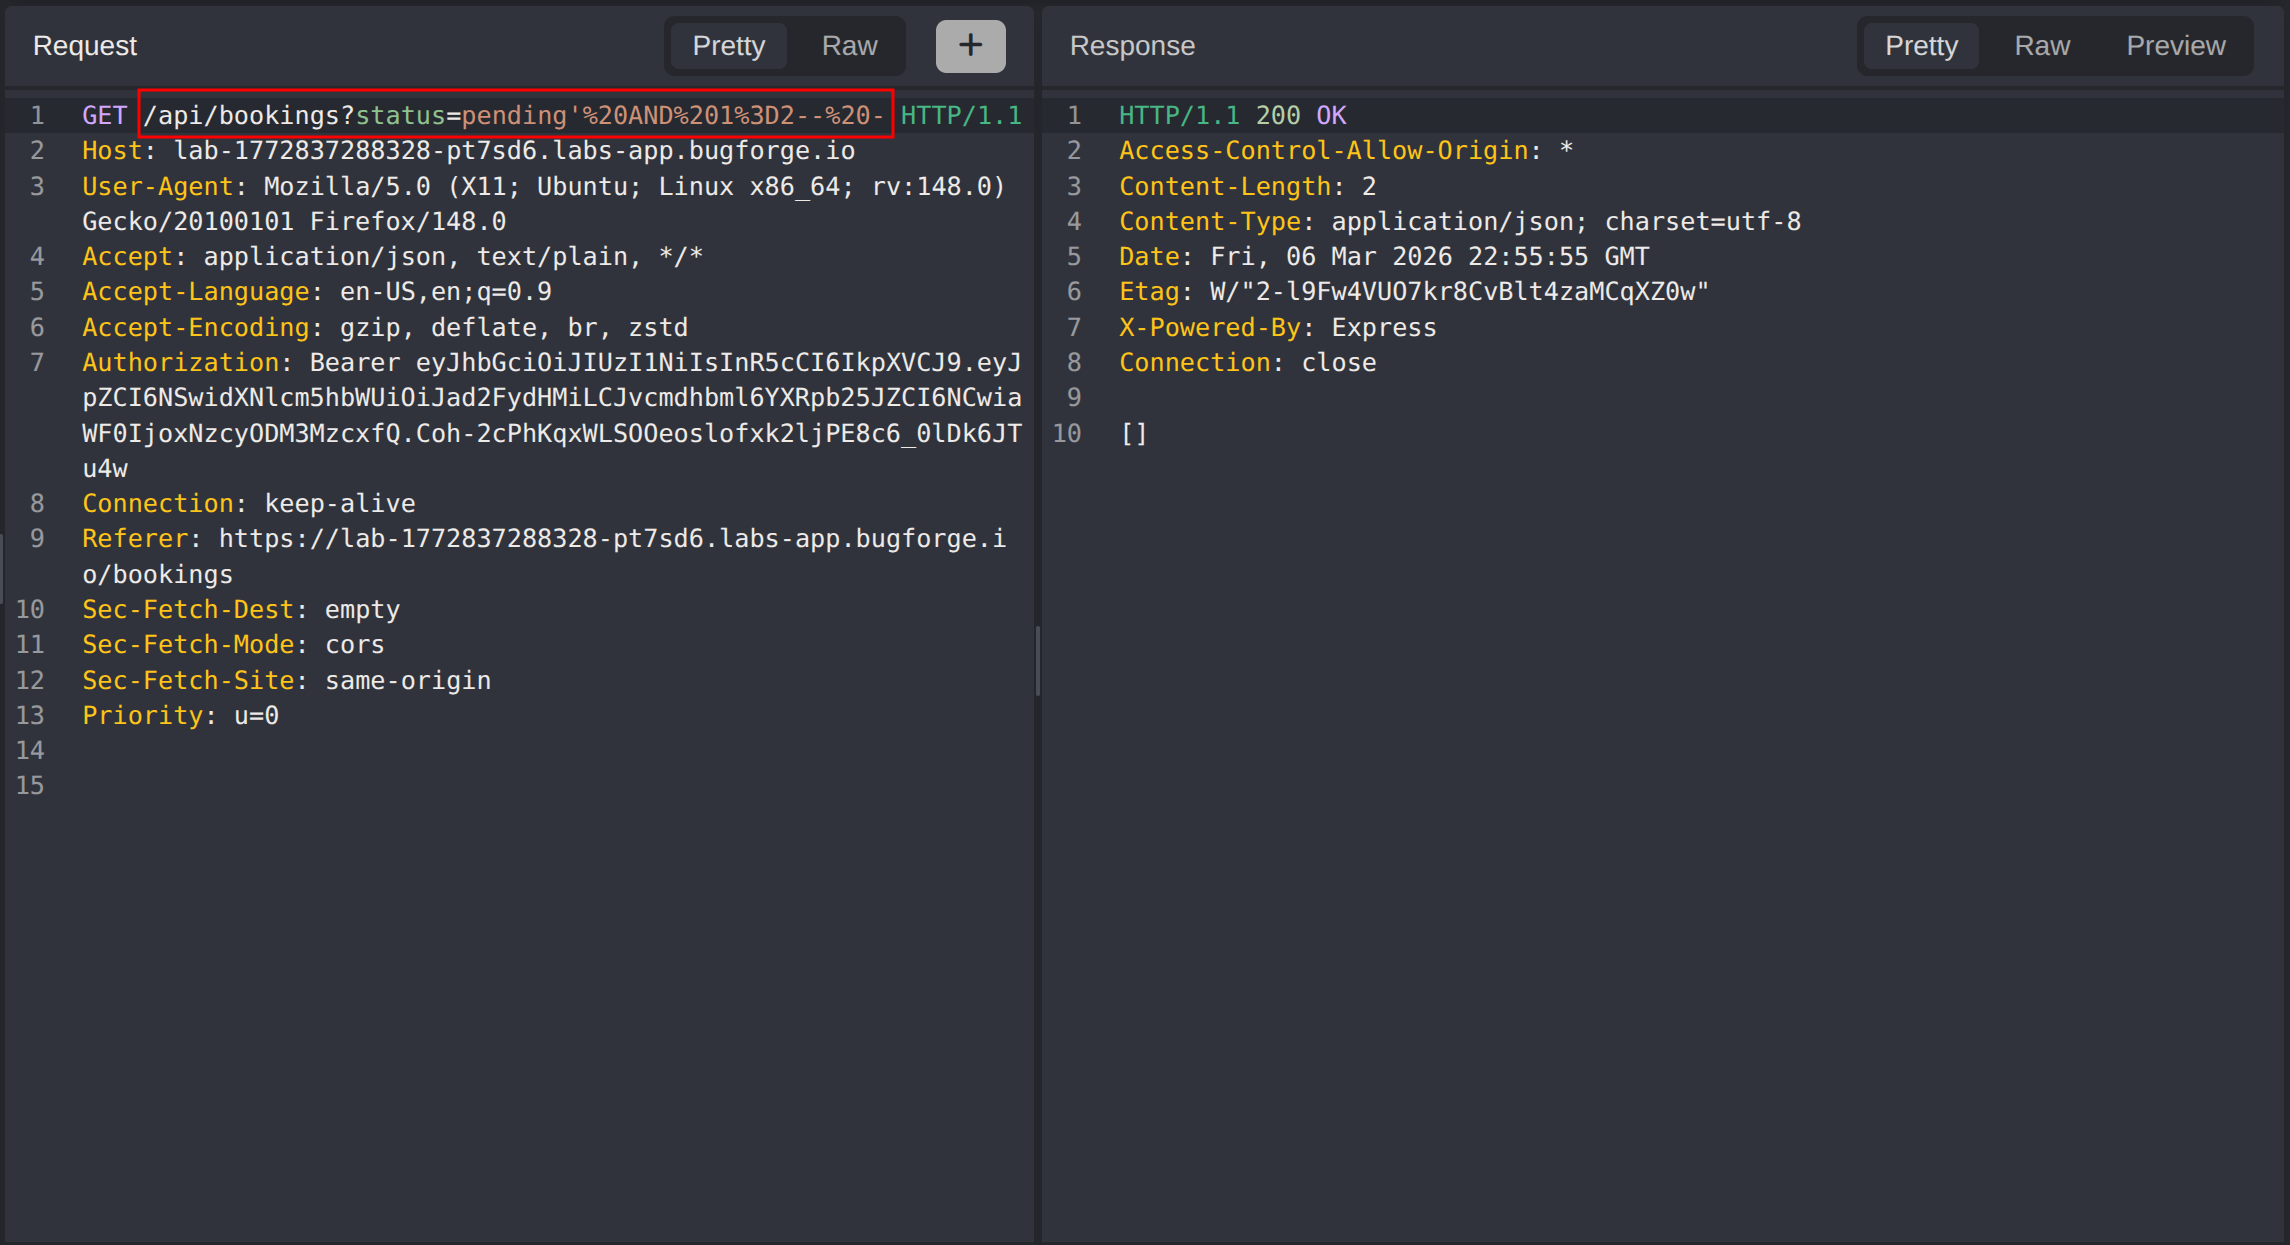Viewport: 2290px width, 1245px height.
Task: Click the X-Powered-By response header
Action: click(x=1211, y=327)
